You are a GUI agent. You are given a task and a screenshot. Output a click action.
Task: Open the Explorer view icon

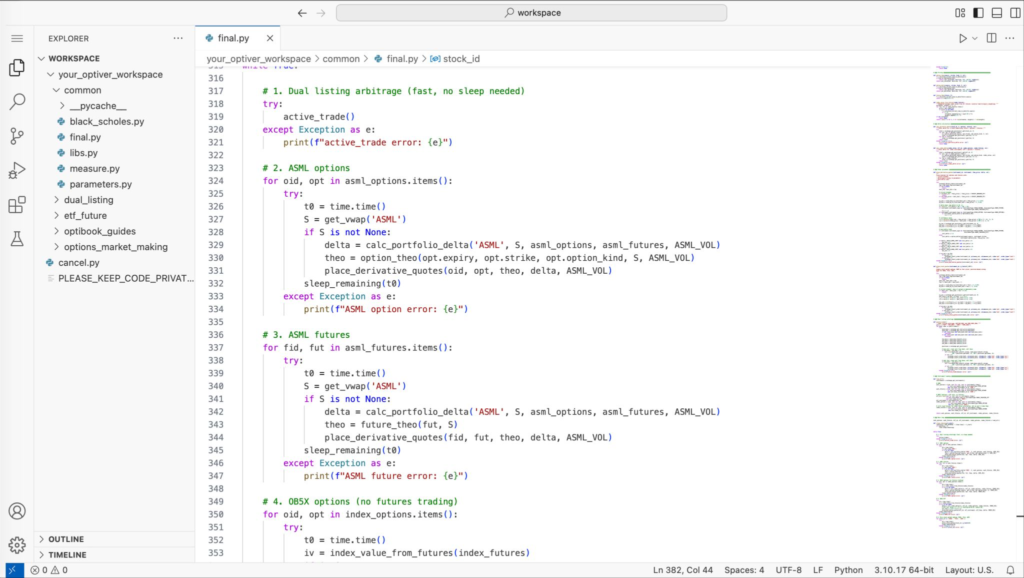[17, 67]
